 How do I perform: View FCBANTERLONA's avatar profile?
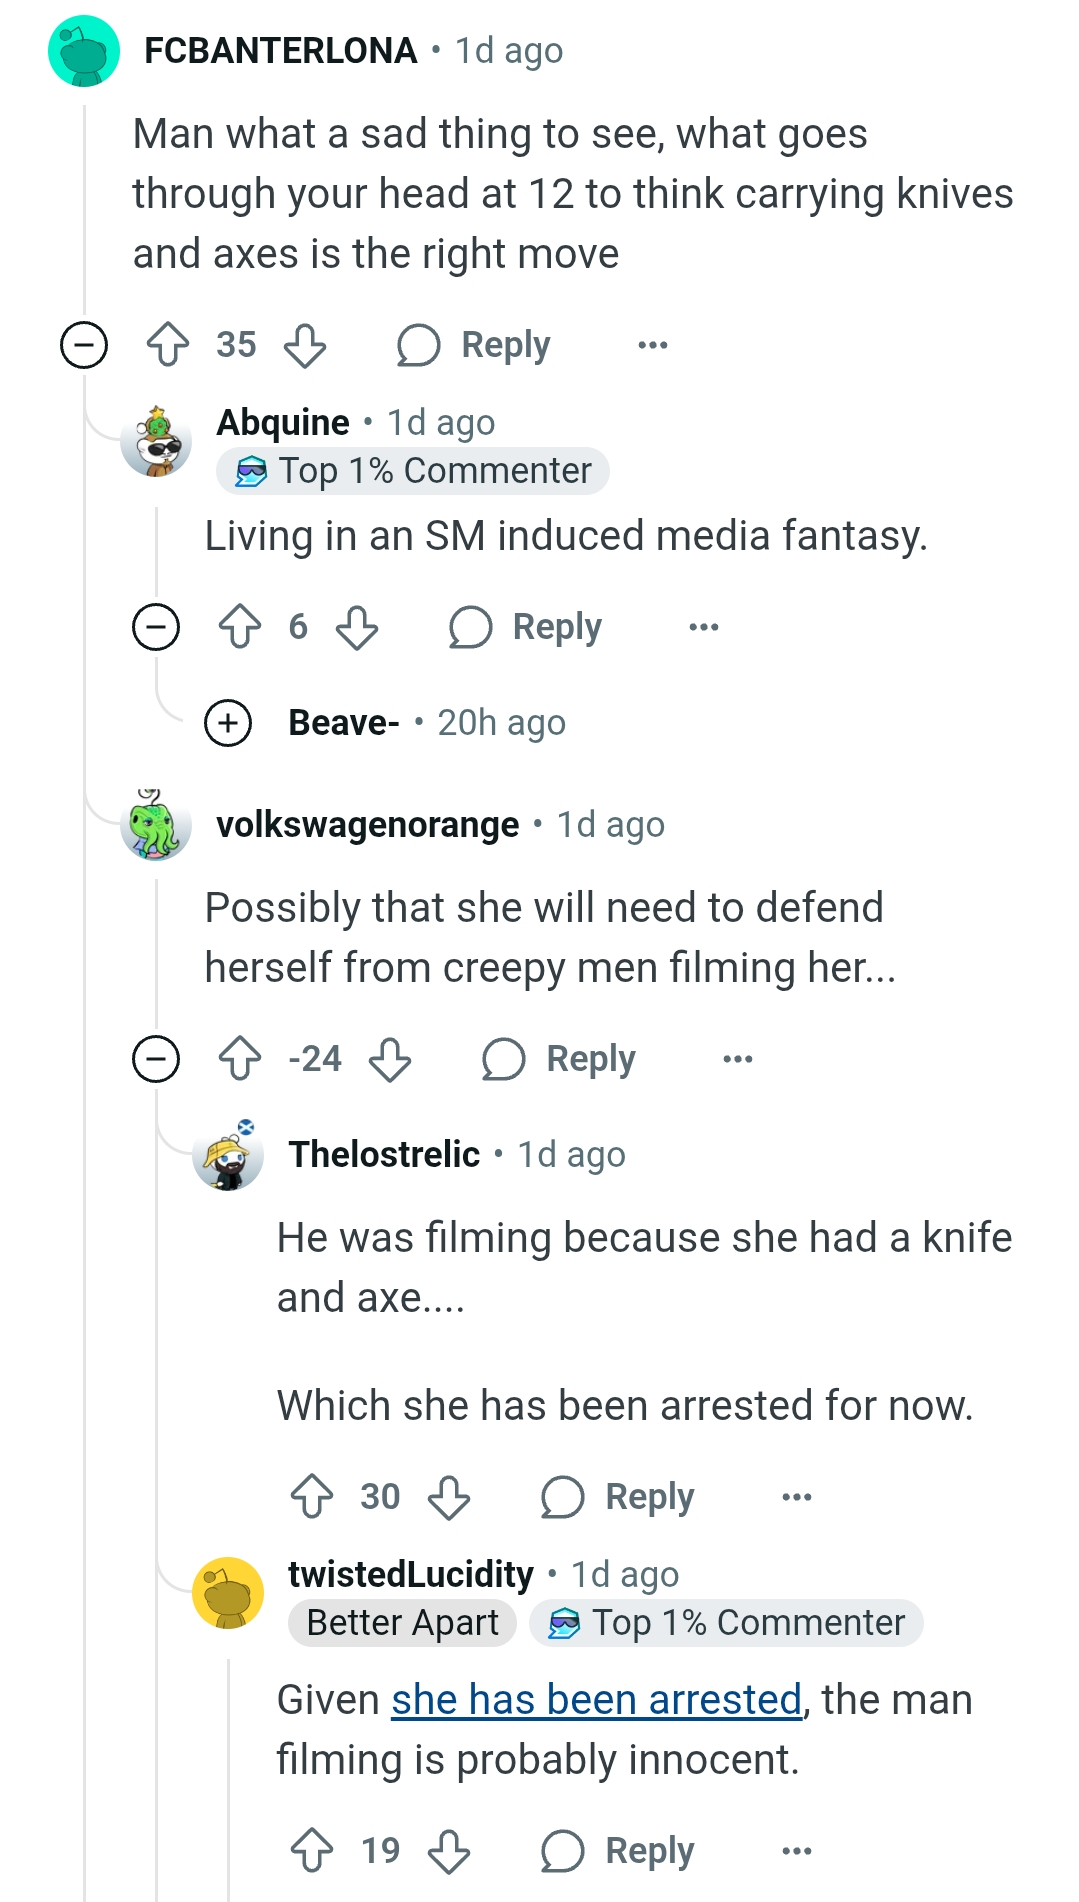[84, 51]
